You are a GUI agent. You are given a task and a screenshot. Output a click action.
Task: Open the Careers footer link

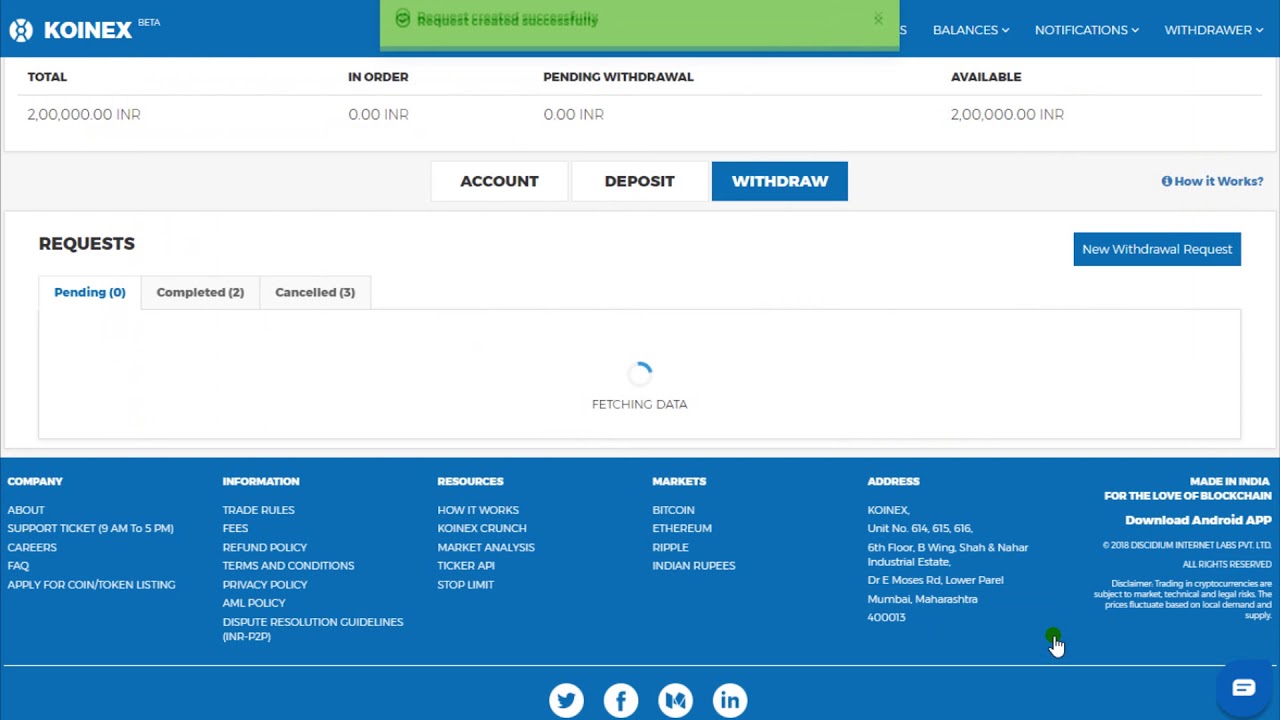coord(32,547)
